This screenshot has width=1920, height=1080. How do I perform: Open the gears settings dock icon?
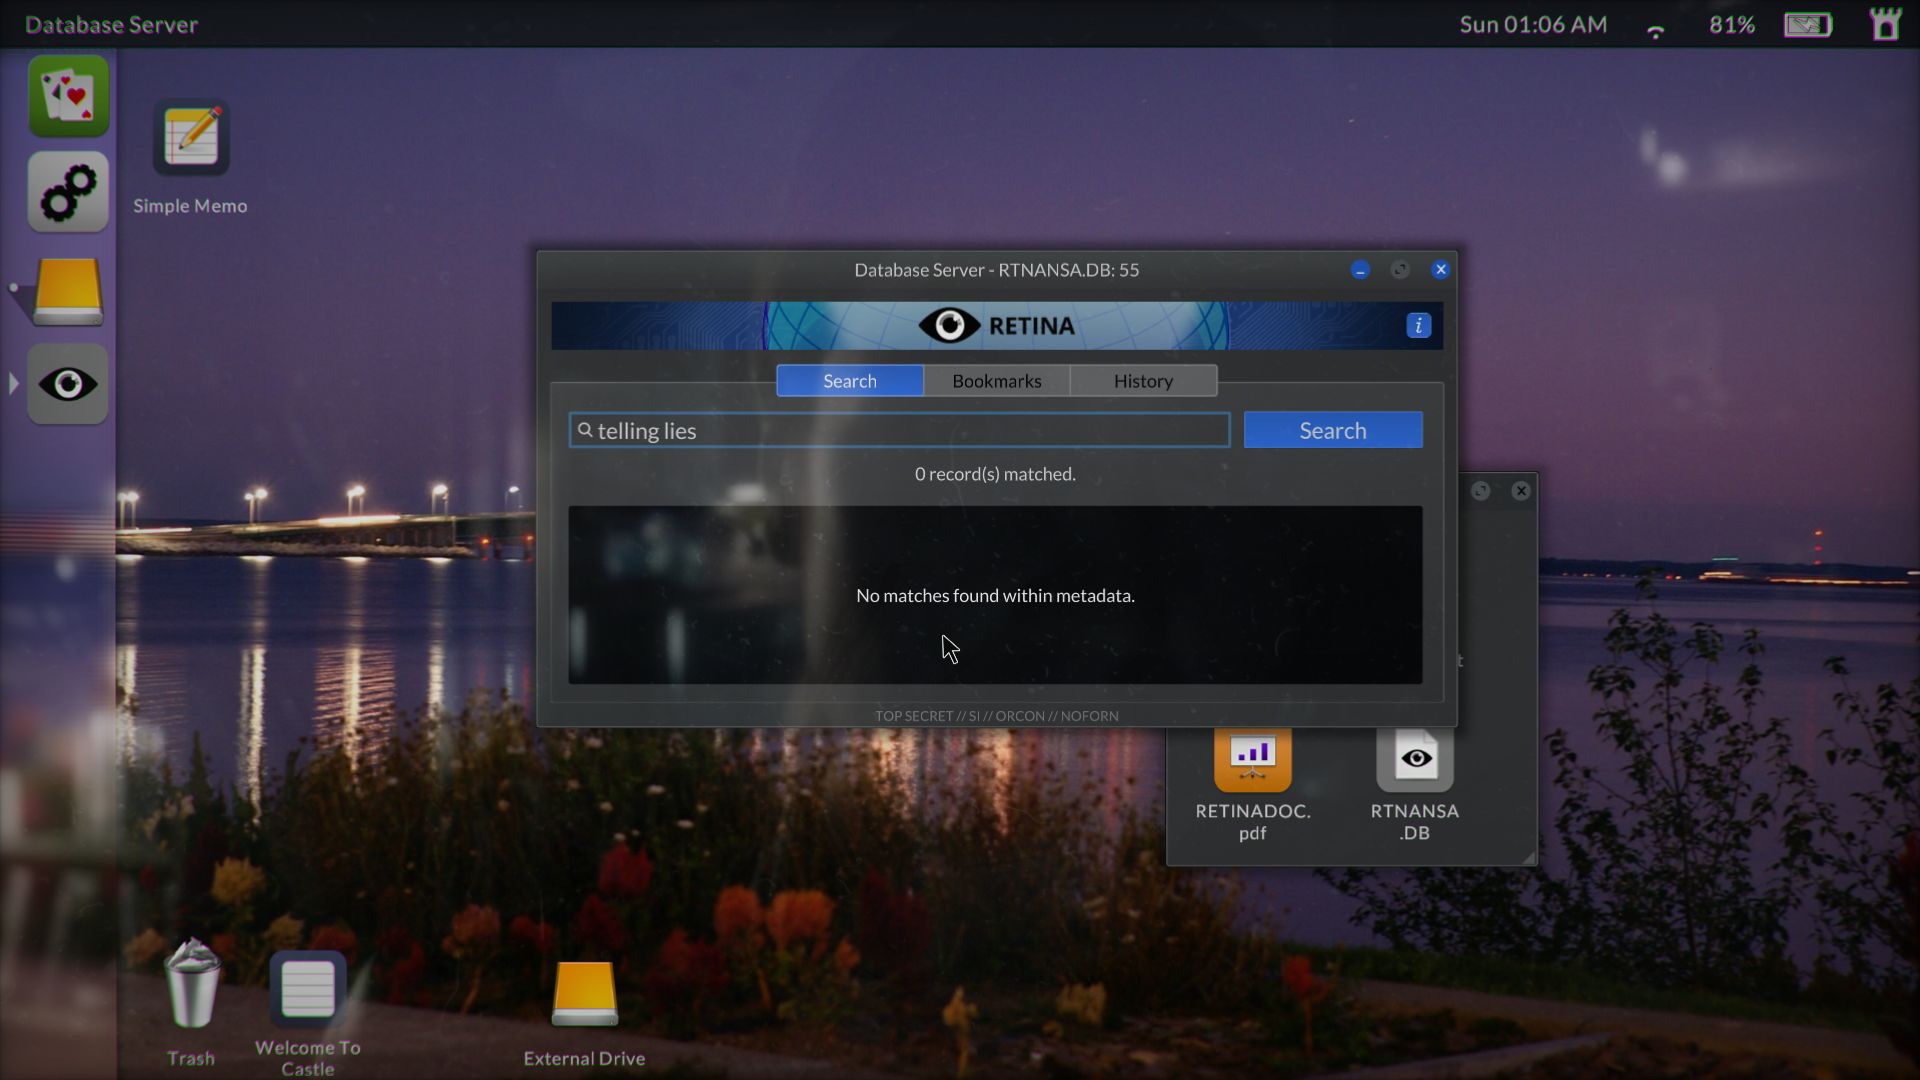click(x=68, y=192)
